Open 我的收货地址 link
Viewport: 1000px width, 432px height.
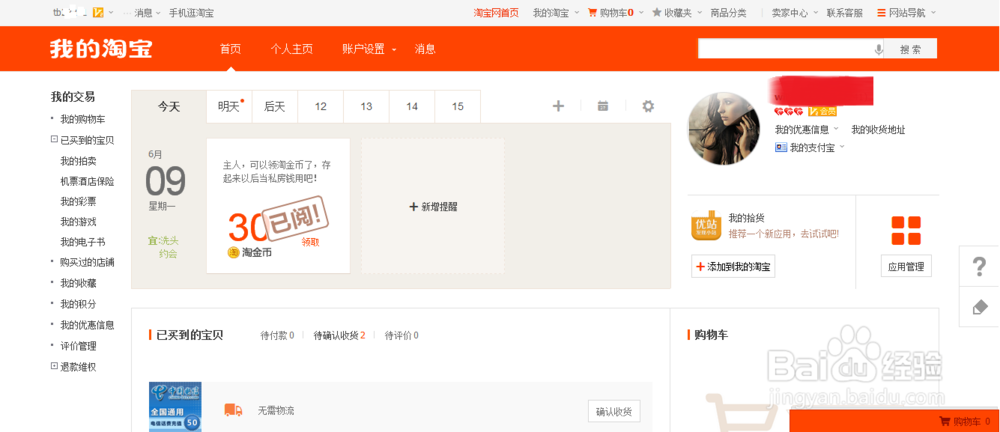coord(878,130)
